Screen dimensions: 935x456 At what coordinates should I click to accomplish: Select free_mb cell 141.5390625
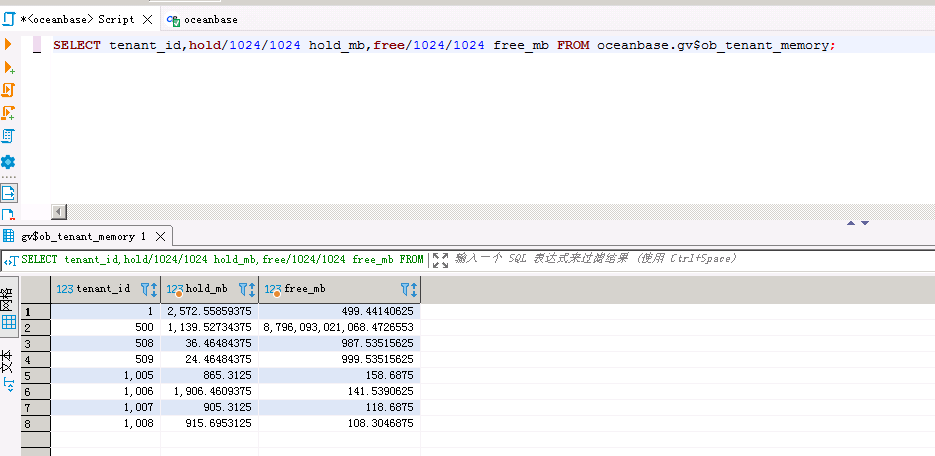click(339, 391)
